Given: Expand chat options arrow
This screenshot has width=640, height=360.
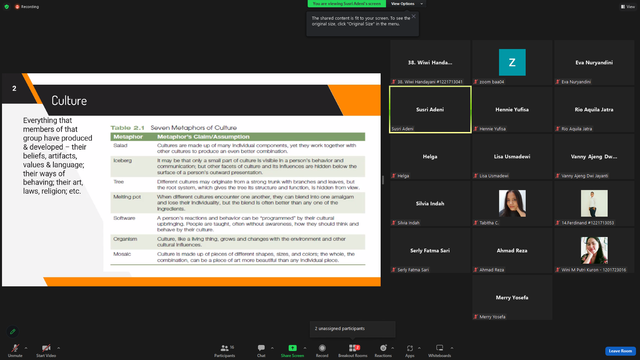Looking at the screenshot, I should coord(272,348).
